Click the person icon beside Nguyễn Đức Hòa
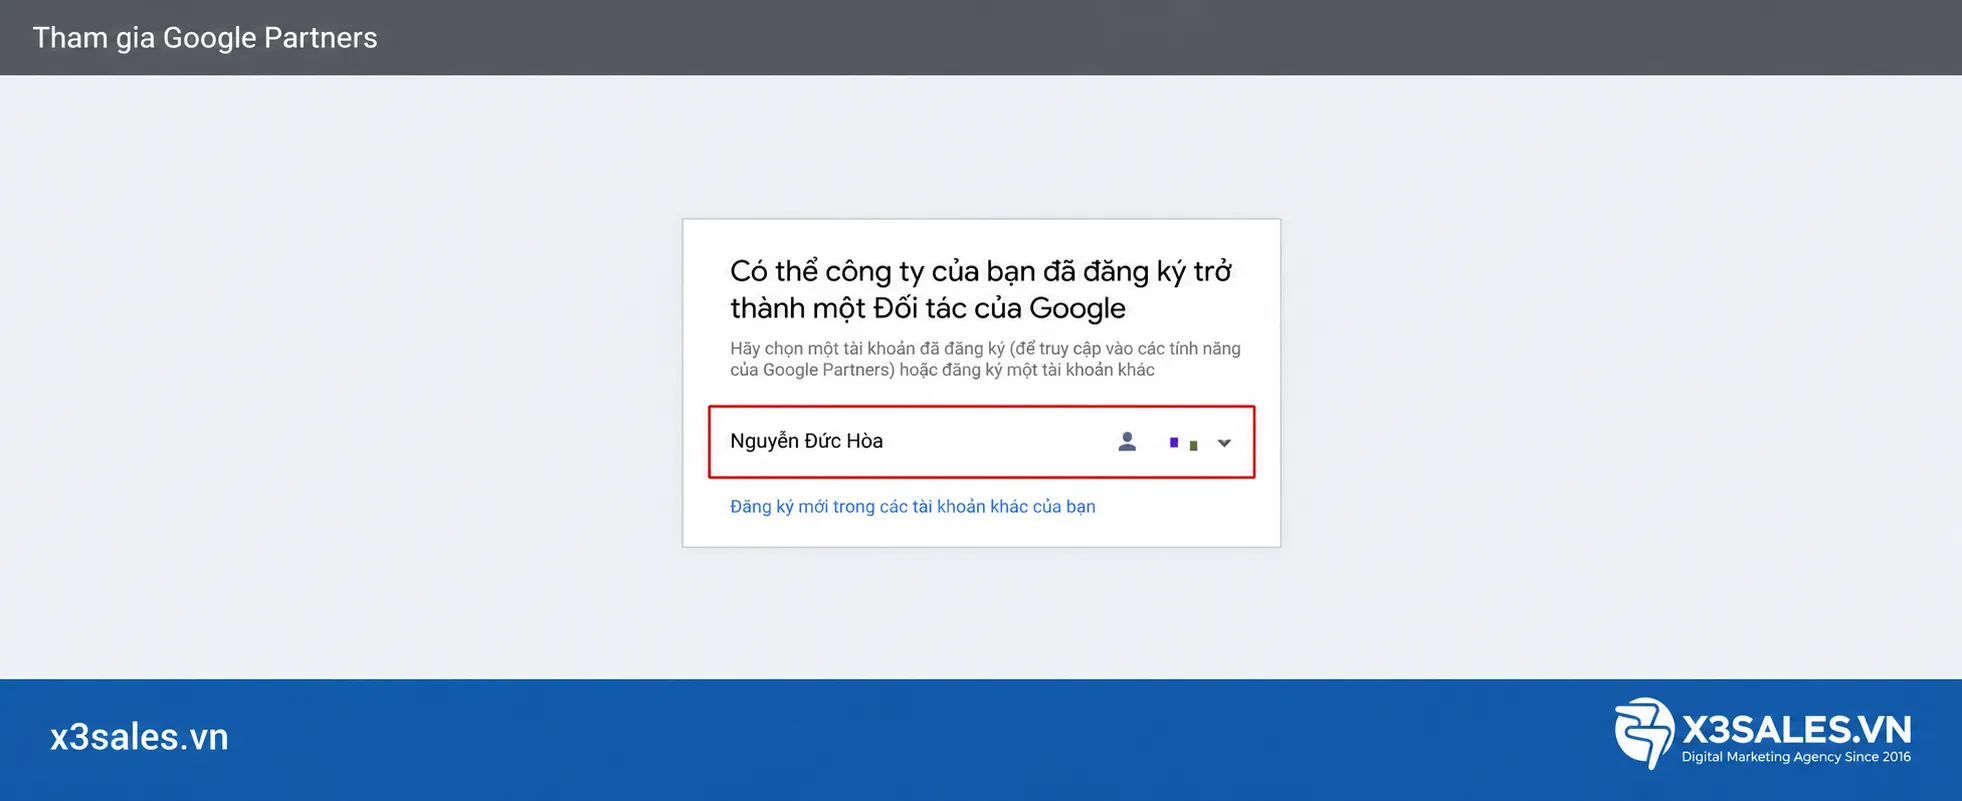This screenshot has height=801, width=1962. [1127, 442]
